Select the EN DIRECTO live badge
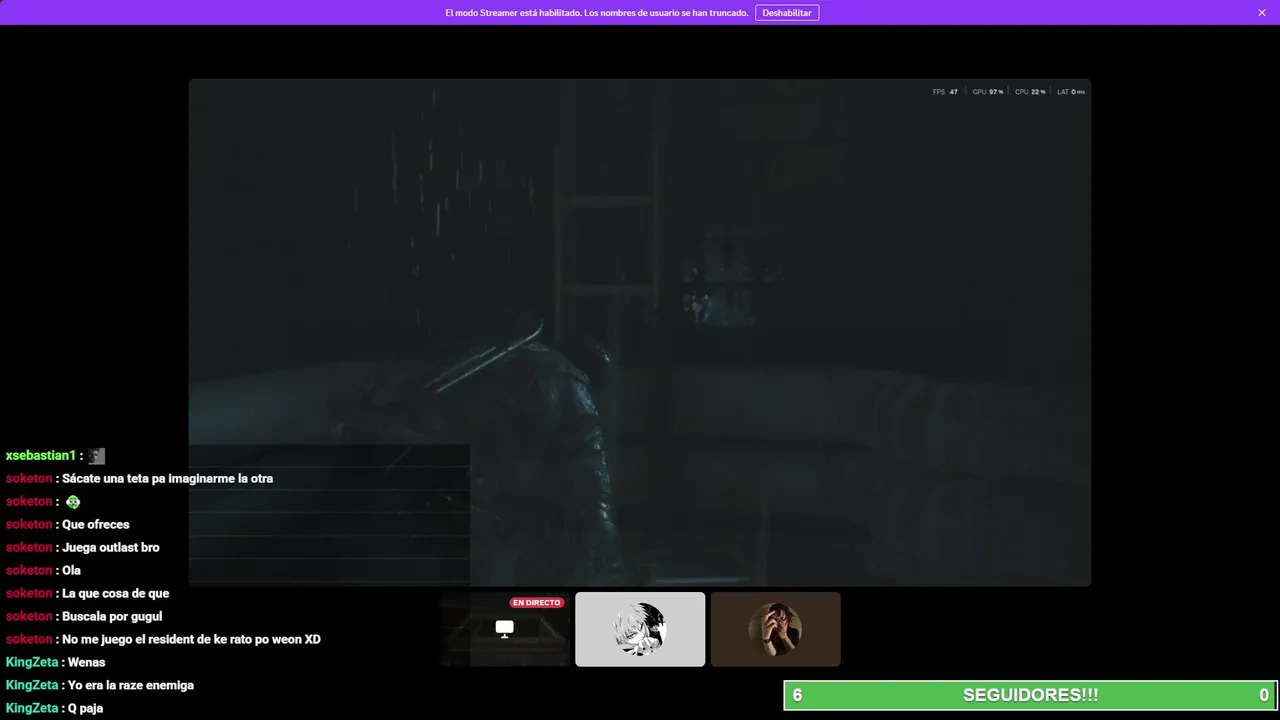The image size is (1280, 720). click(x=537, y=603)
